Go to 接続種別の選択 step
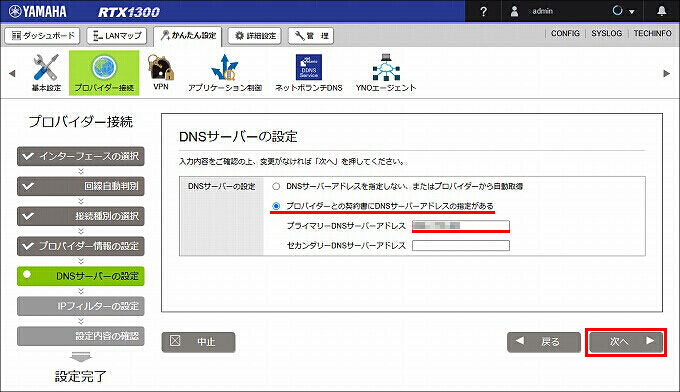This screenshot has height=392, width=680. (81, 216)
